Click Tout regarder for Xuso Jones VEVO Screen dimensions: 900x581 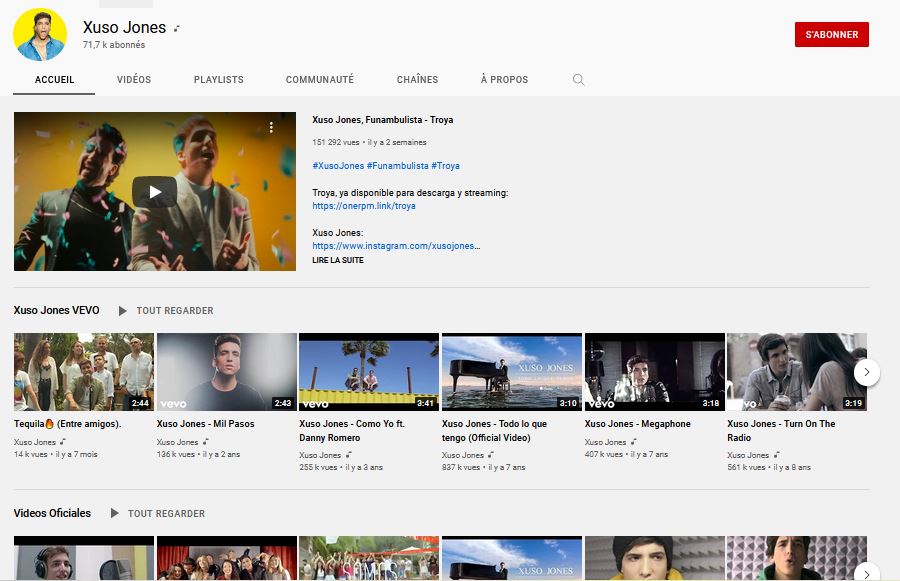coord(175,311)
